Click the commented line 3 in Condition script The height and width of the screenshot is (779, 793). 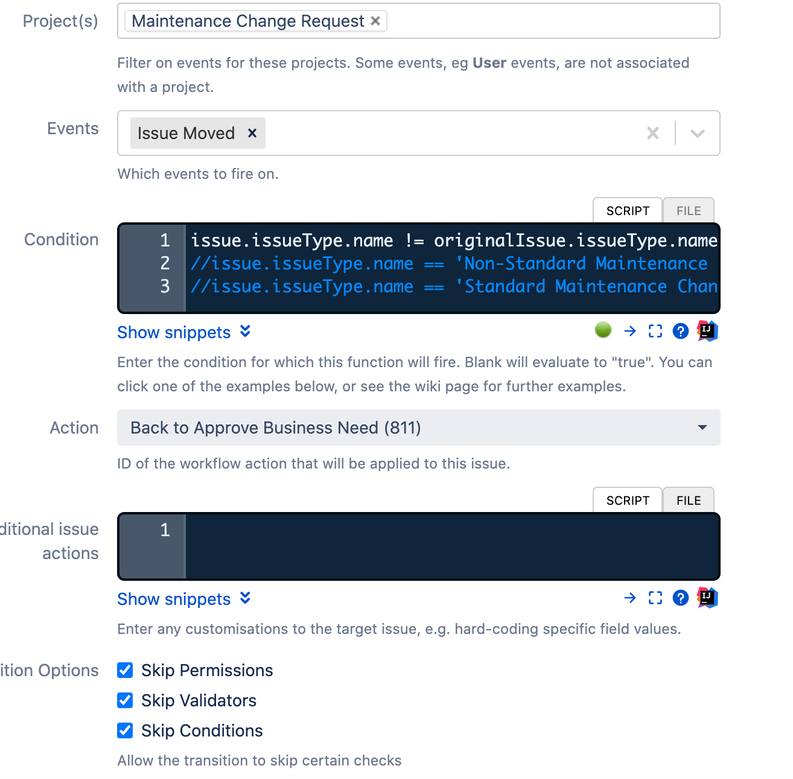454,287
